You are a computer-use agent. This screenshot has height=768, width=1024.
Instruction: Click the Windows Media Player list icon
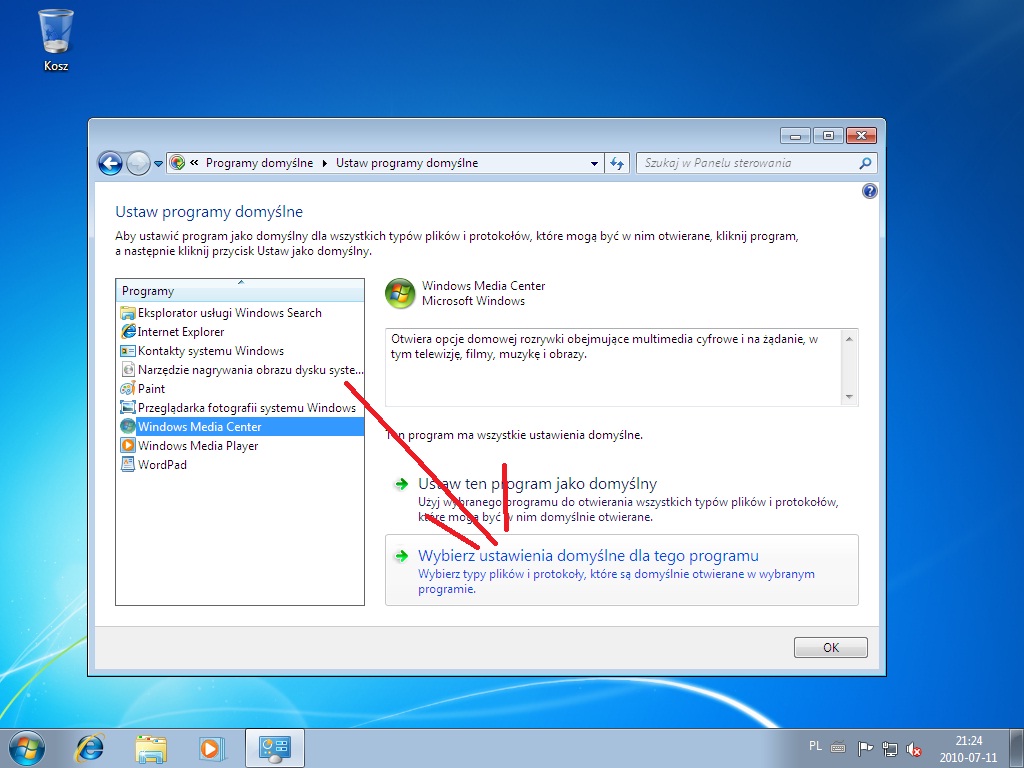(x=128, y=445)
